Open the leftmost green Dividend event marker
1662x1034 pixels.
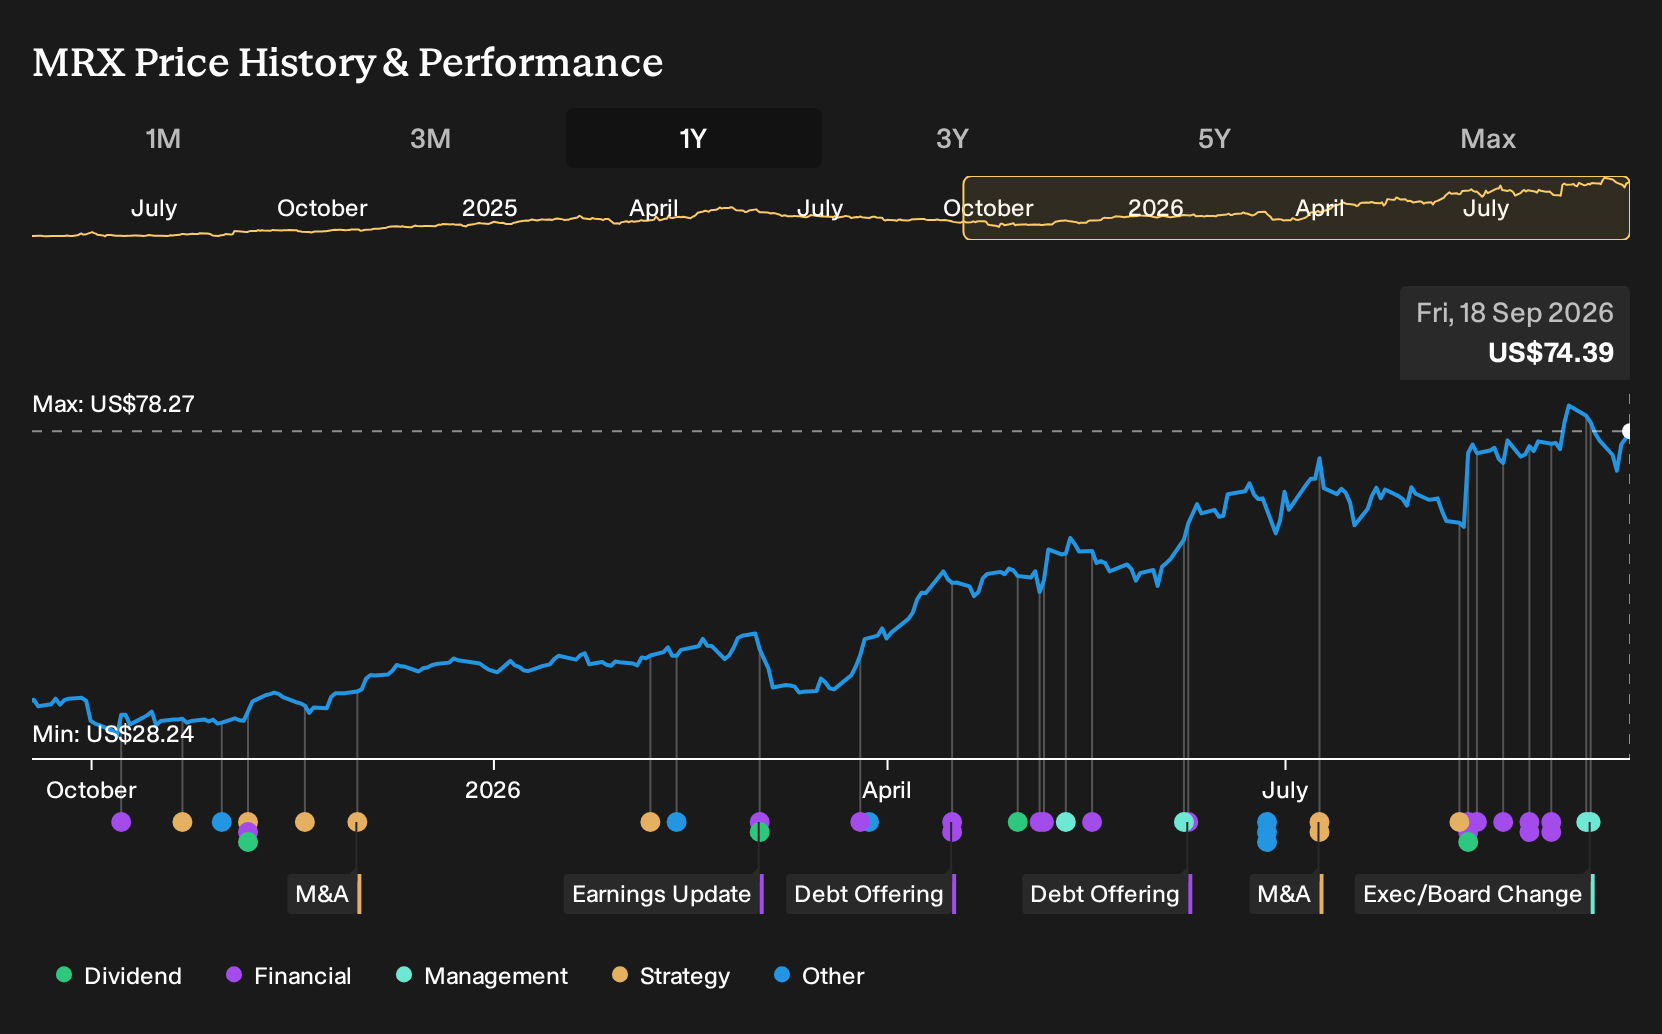[x=248, y=842]
